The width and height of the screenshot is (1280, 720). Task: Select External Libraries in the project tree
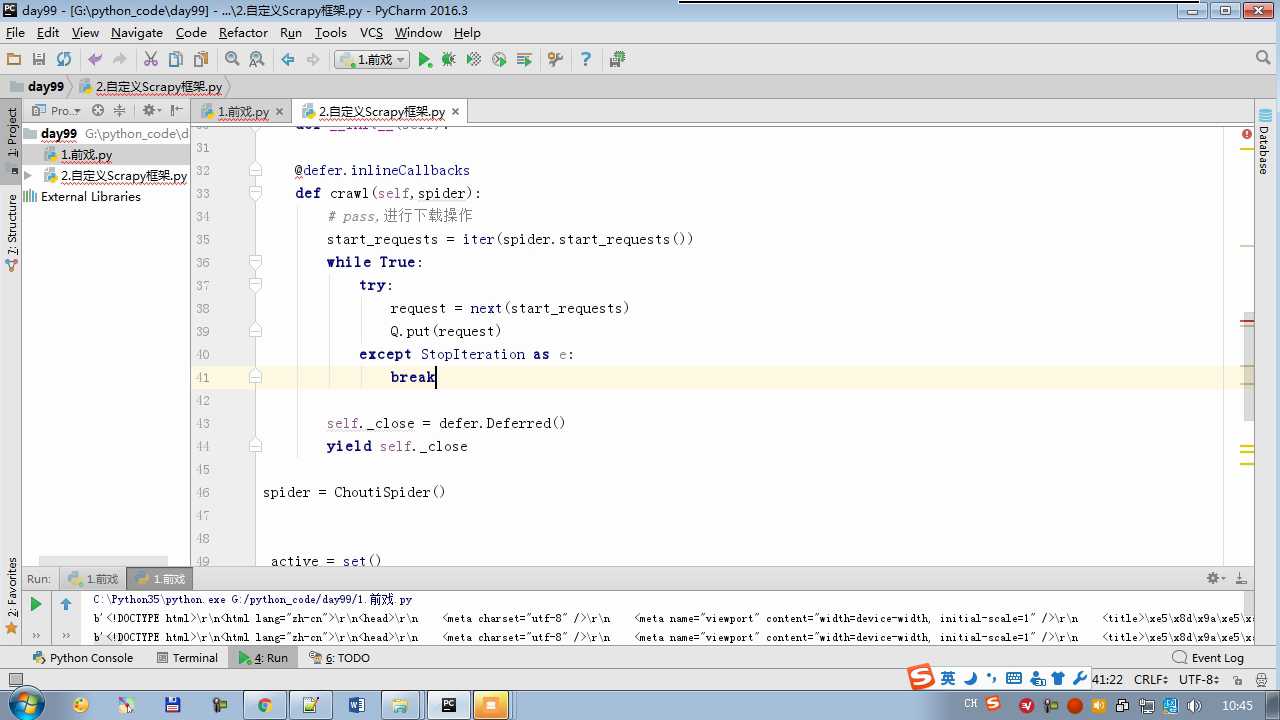tap(90, 197)
